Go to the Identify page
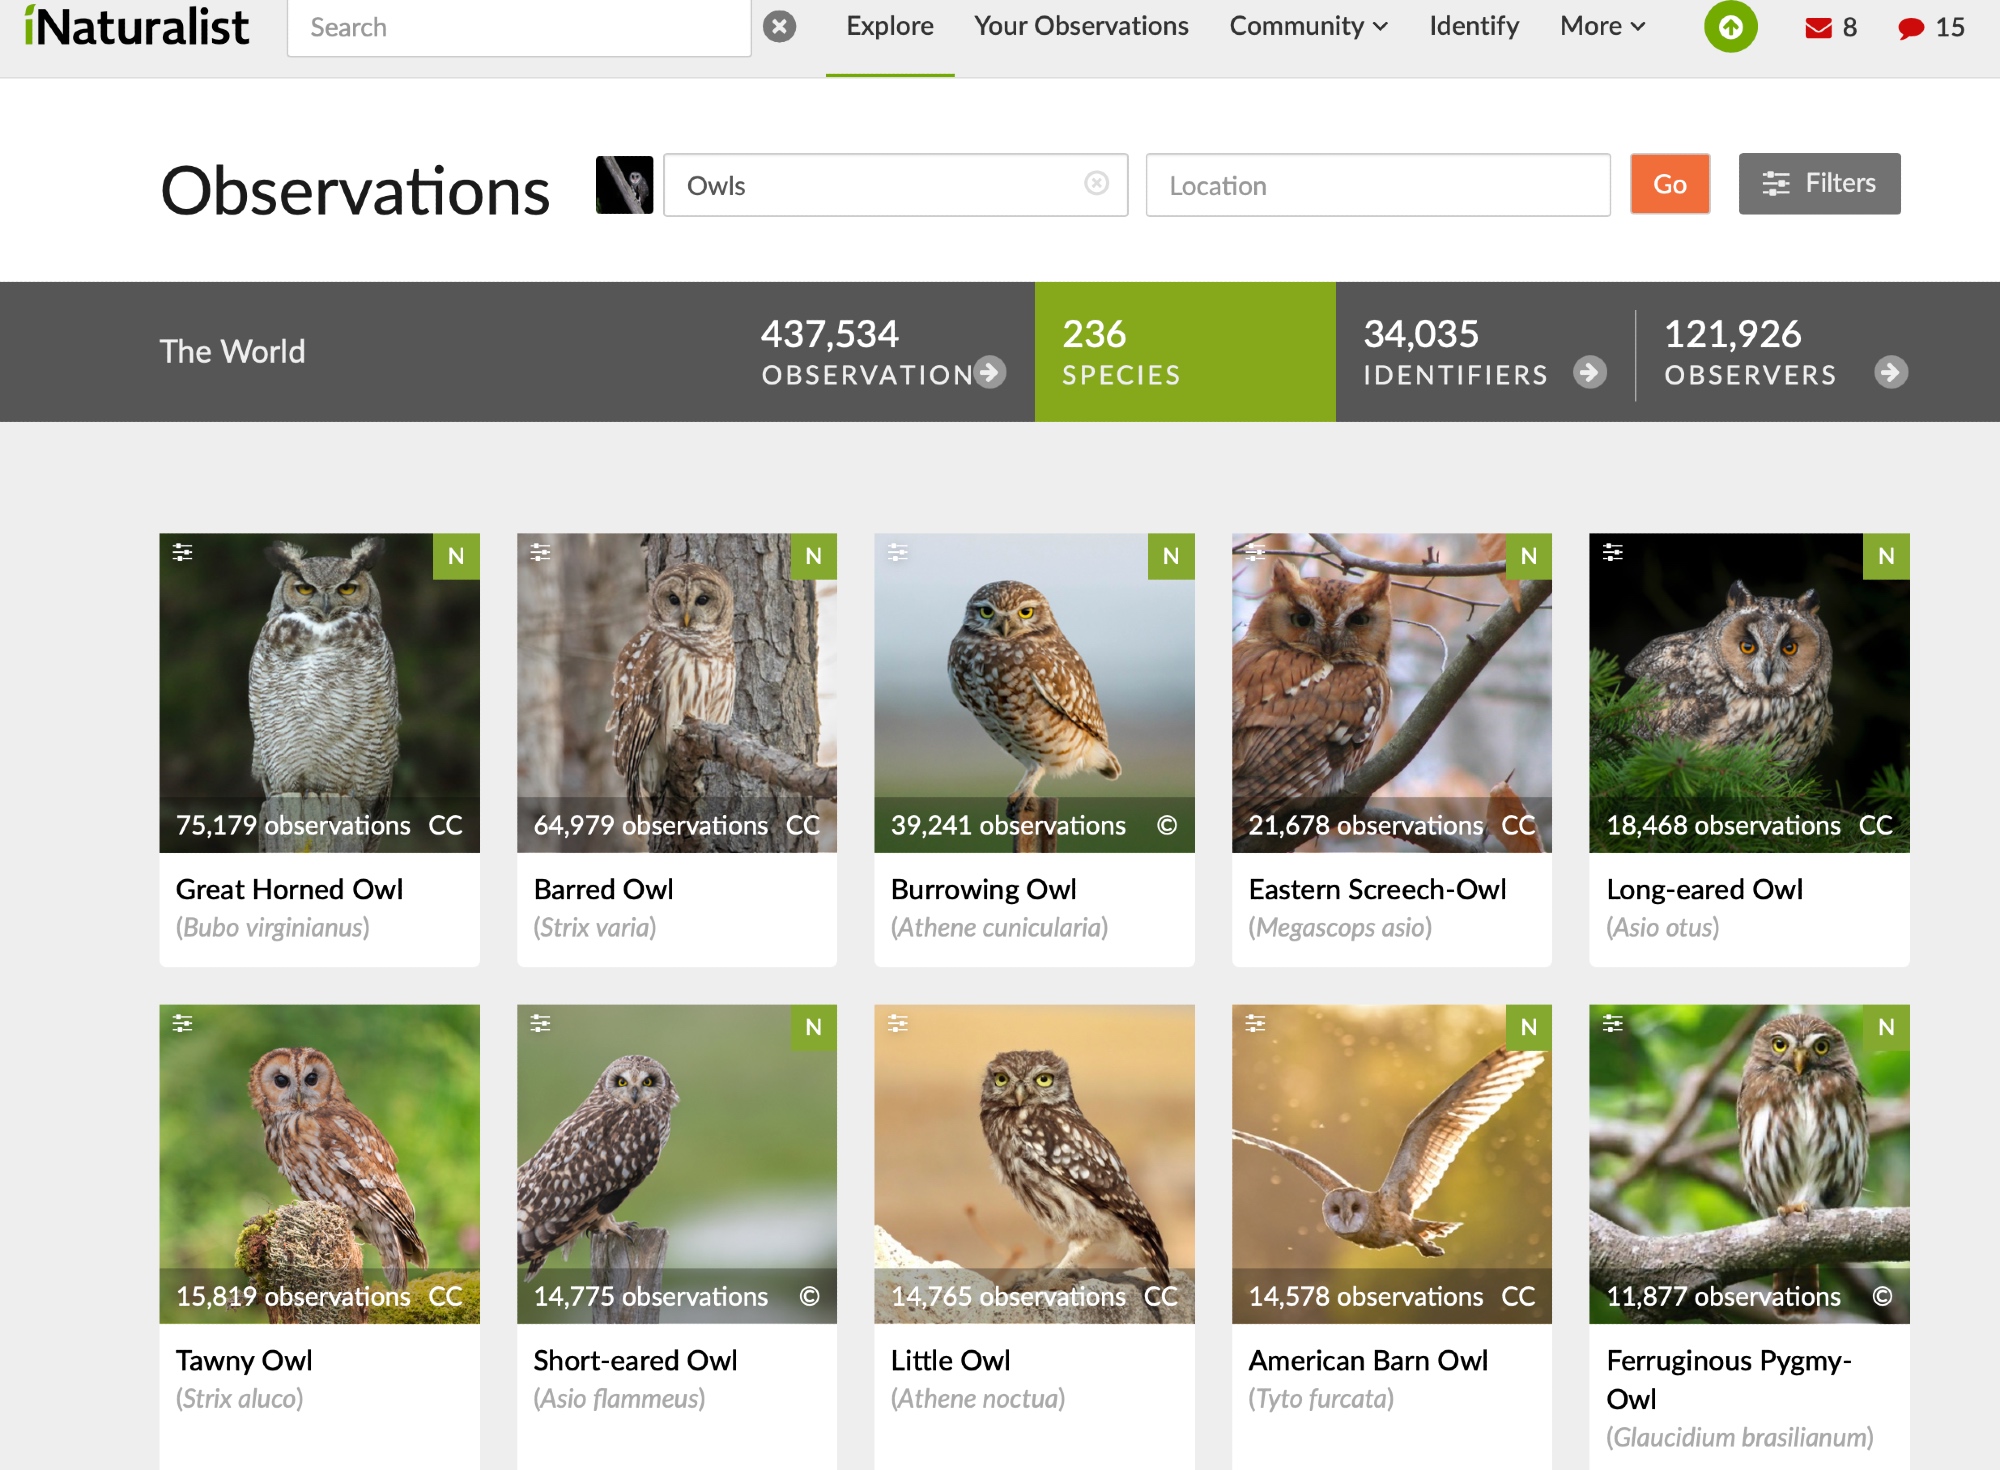The image size is (2000, 1470). pyautogui.click(x=1473, y=27)
